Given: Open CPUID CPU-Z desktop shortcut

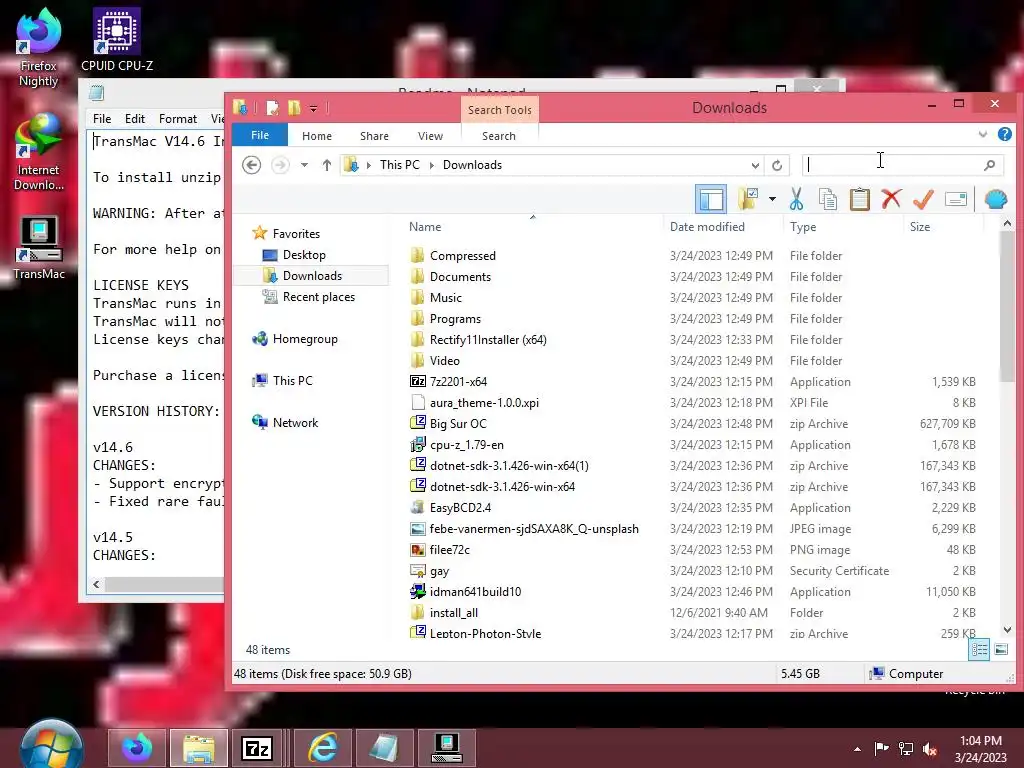Looking at the screenshot, I should [x=117, y=39].
